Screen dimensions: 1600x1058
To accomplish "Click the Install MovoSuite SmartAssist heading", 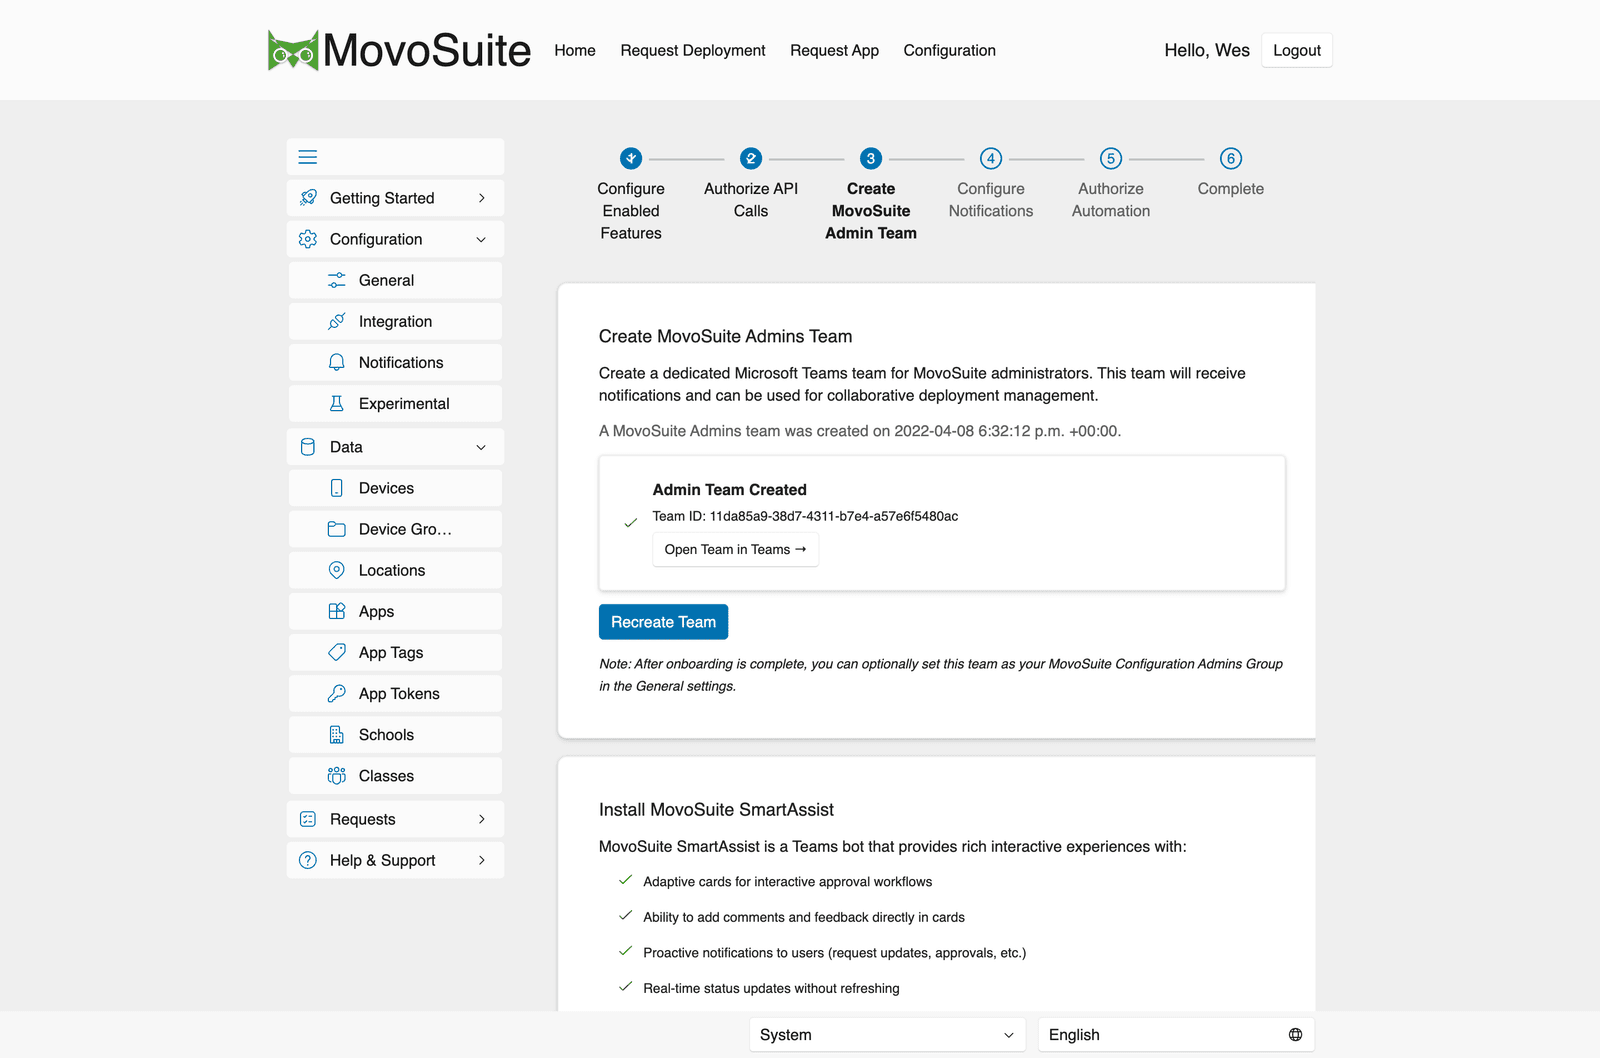I will 716,810.
